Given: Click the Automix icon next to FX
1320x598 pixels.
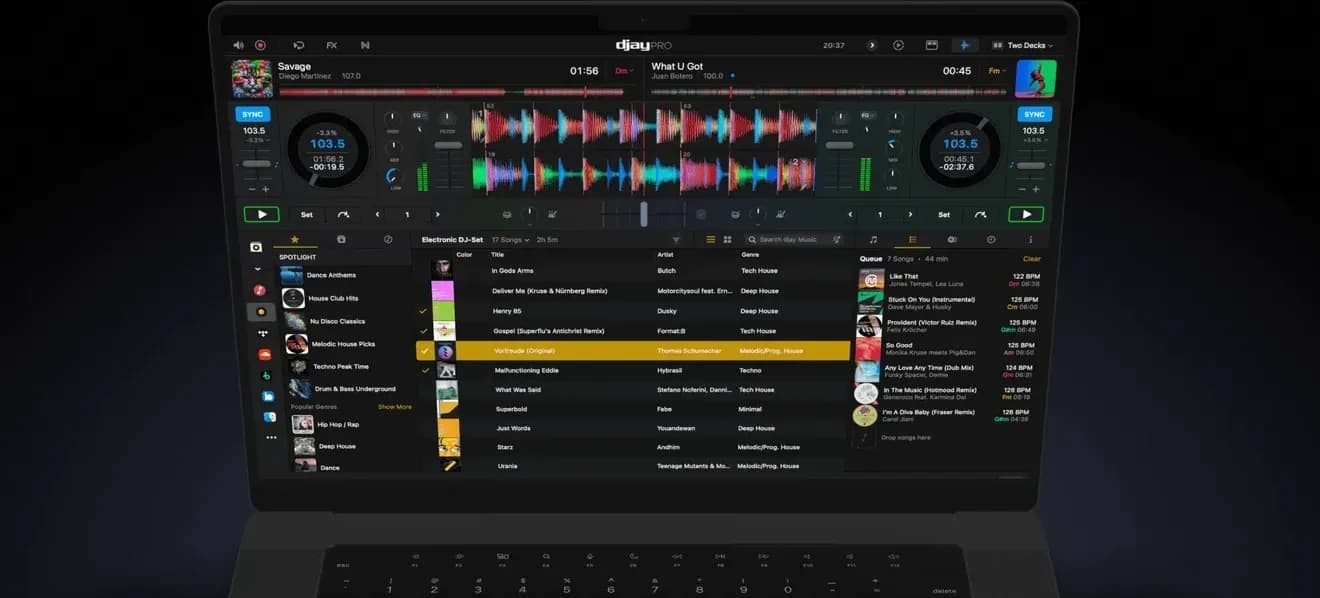Looking at the screenshot, I should [x=365, y=45].
